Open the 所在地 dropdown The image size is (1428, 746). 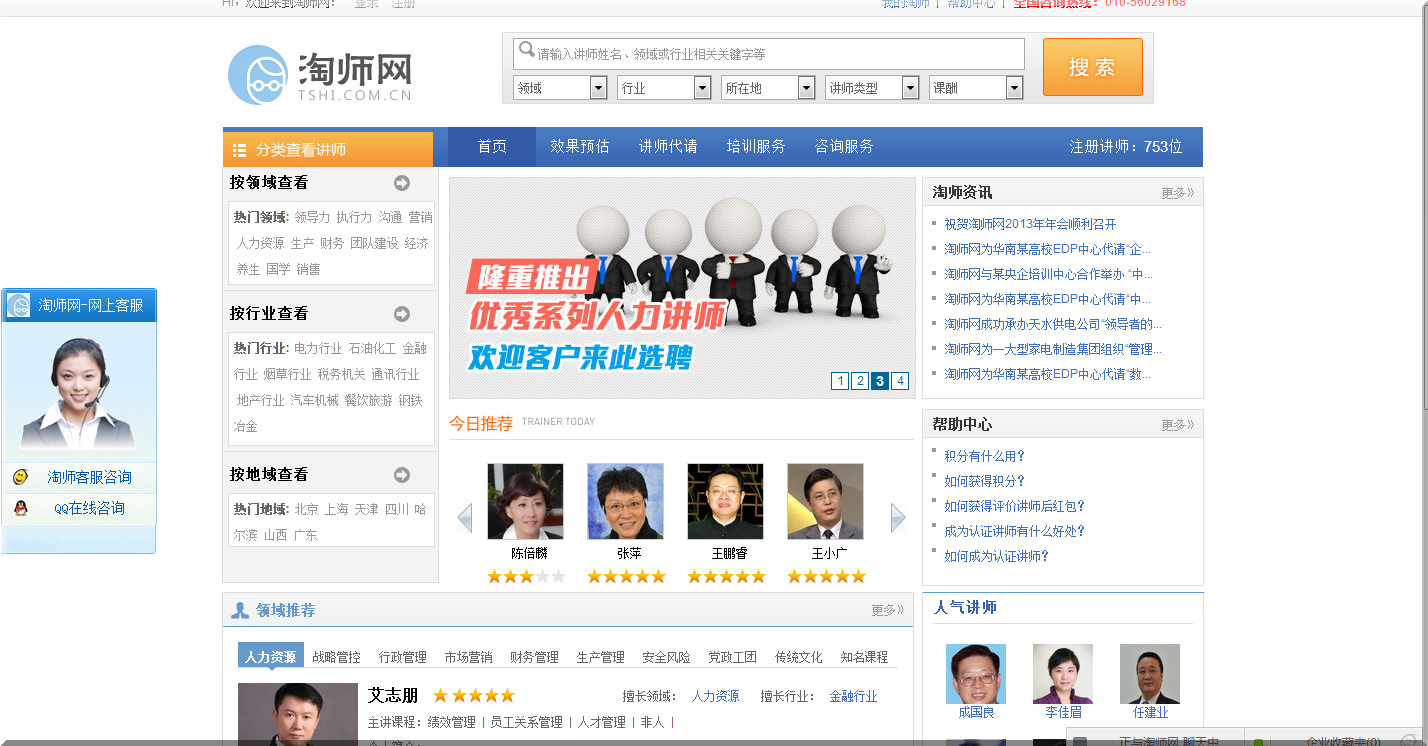tap(768, 88)
